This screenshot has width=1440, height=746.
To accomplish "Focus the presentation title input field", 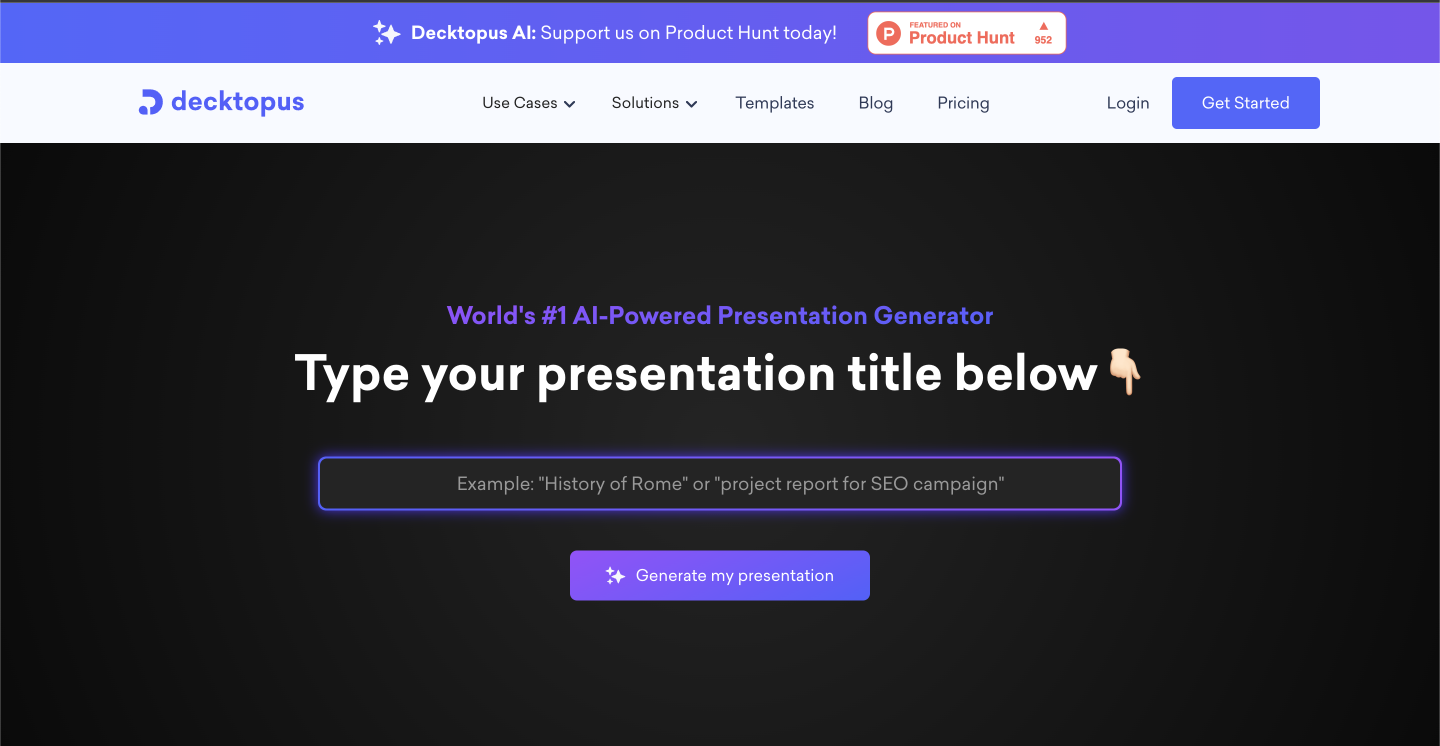I will point(720,484).
